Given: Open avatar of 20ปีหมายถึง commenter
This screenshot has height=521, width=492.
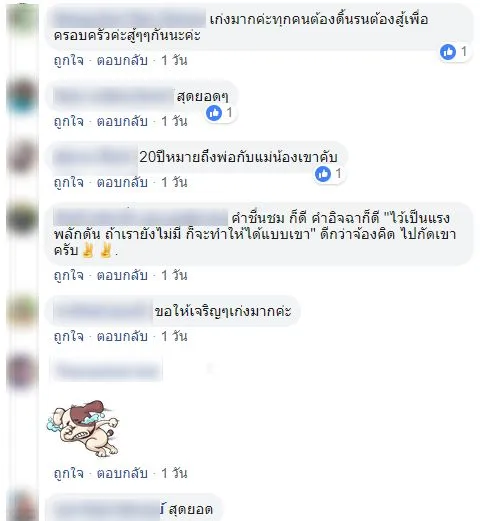Looking at the screenshot, I should tap(23, 157).
